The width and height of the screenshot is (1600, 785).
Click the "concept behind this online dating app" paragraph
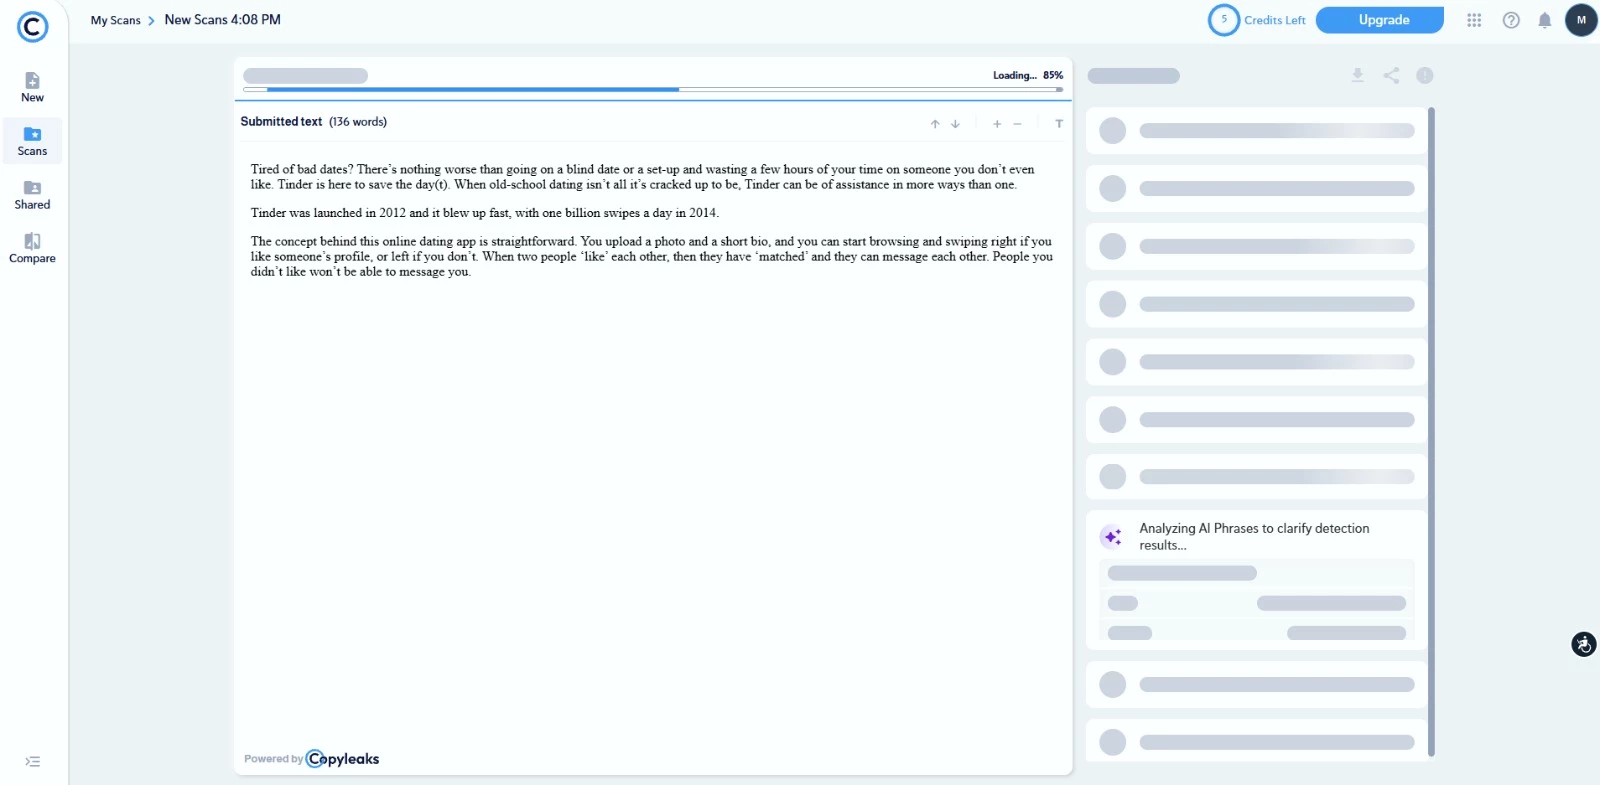coord(651,256)
